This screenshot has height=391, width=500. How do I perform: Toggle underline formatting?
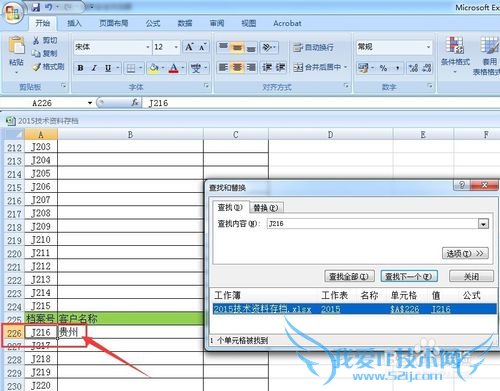[108, 68]
